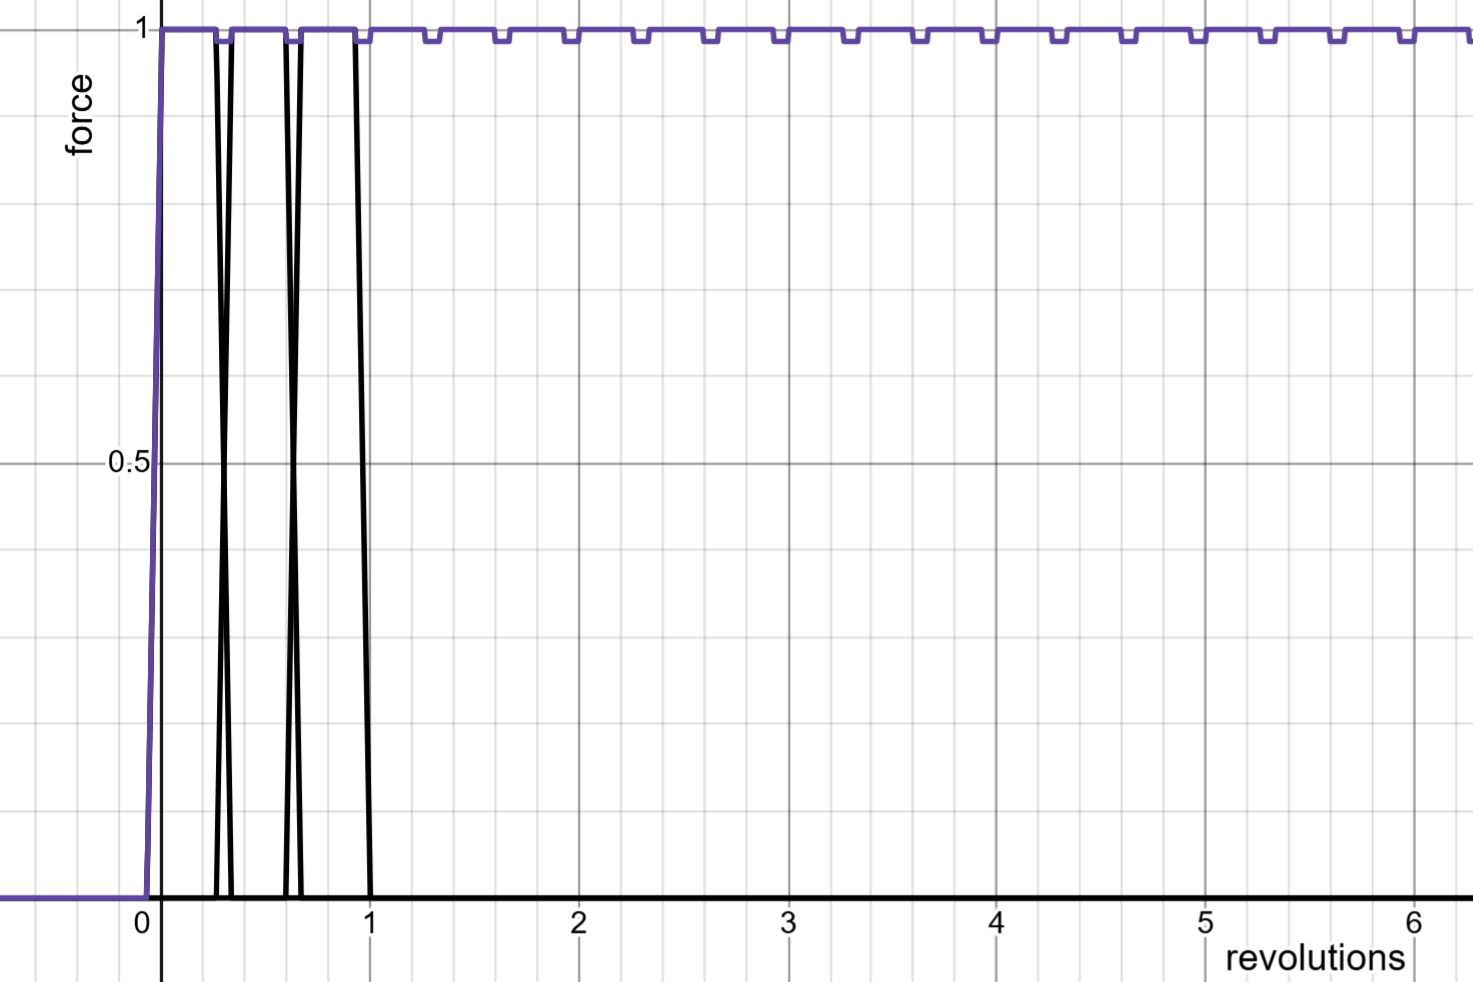Image resolution: width=1473 pixels, height=982 pixels.
Task: Select the y-axis tick label "1" at top
Action: (x=142, y=28)
